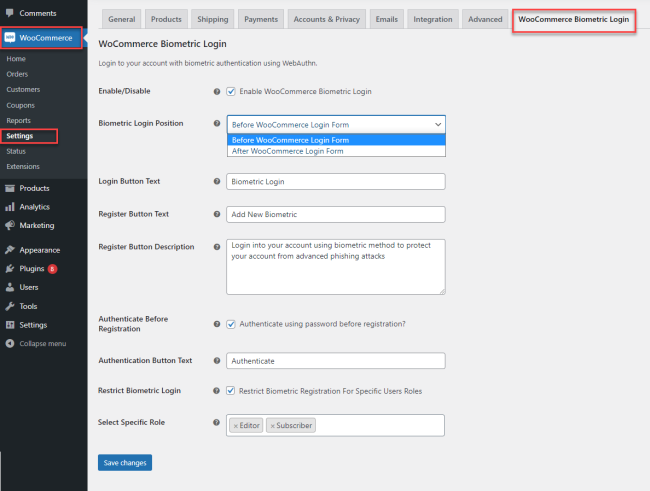Click the Collapse menu text label

43,343
